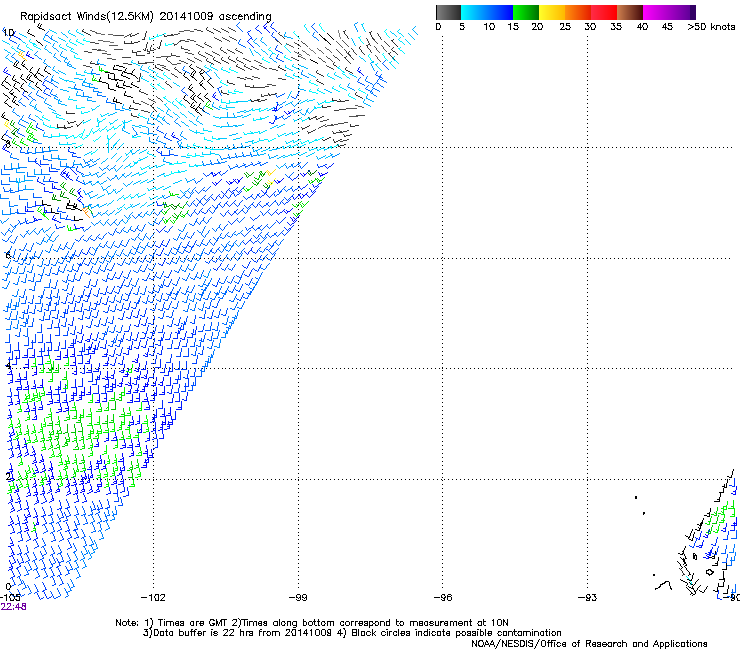Click the legend tick label '25'
Screen dimensions: 740x650
click(565, 27)
